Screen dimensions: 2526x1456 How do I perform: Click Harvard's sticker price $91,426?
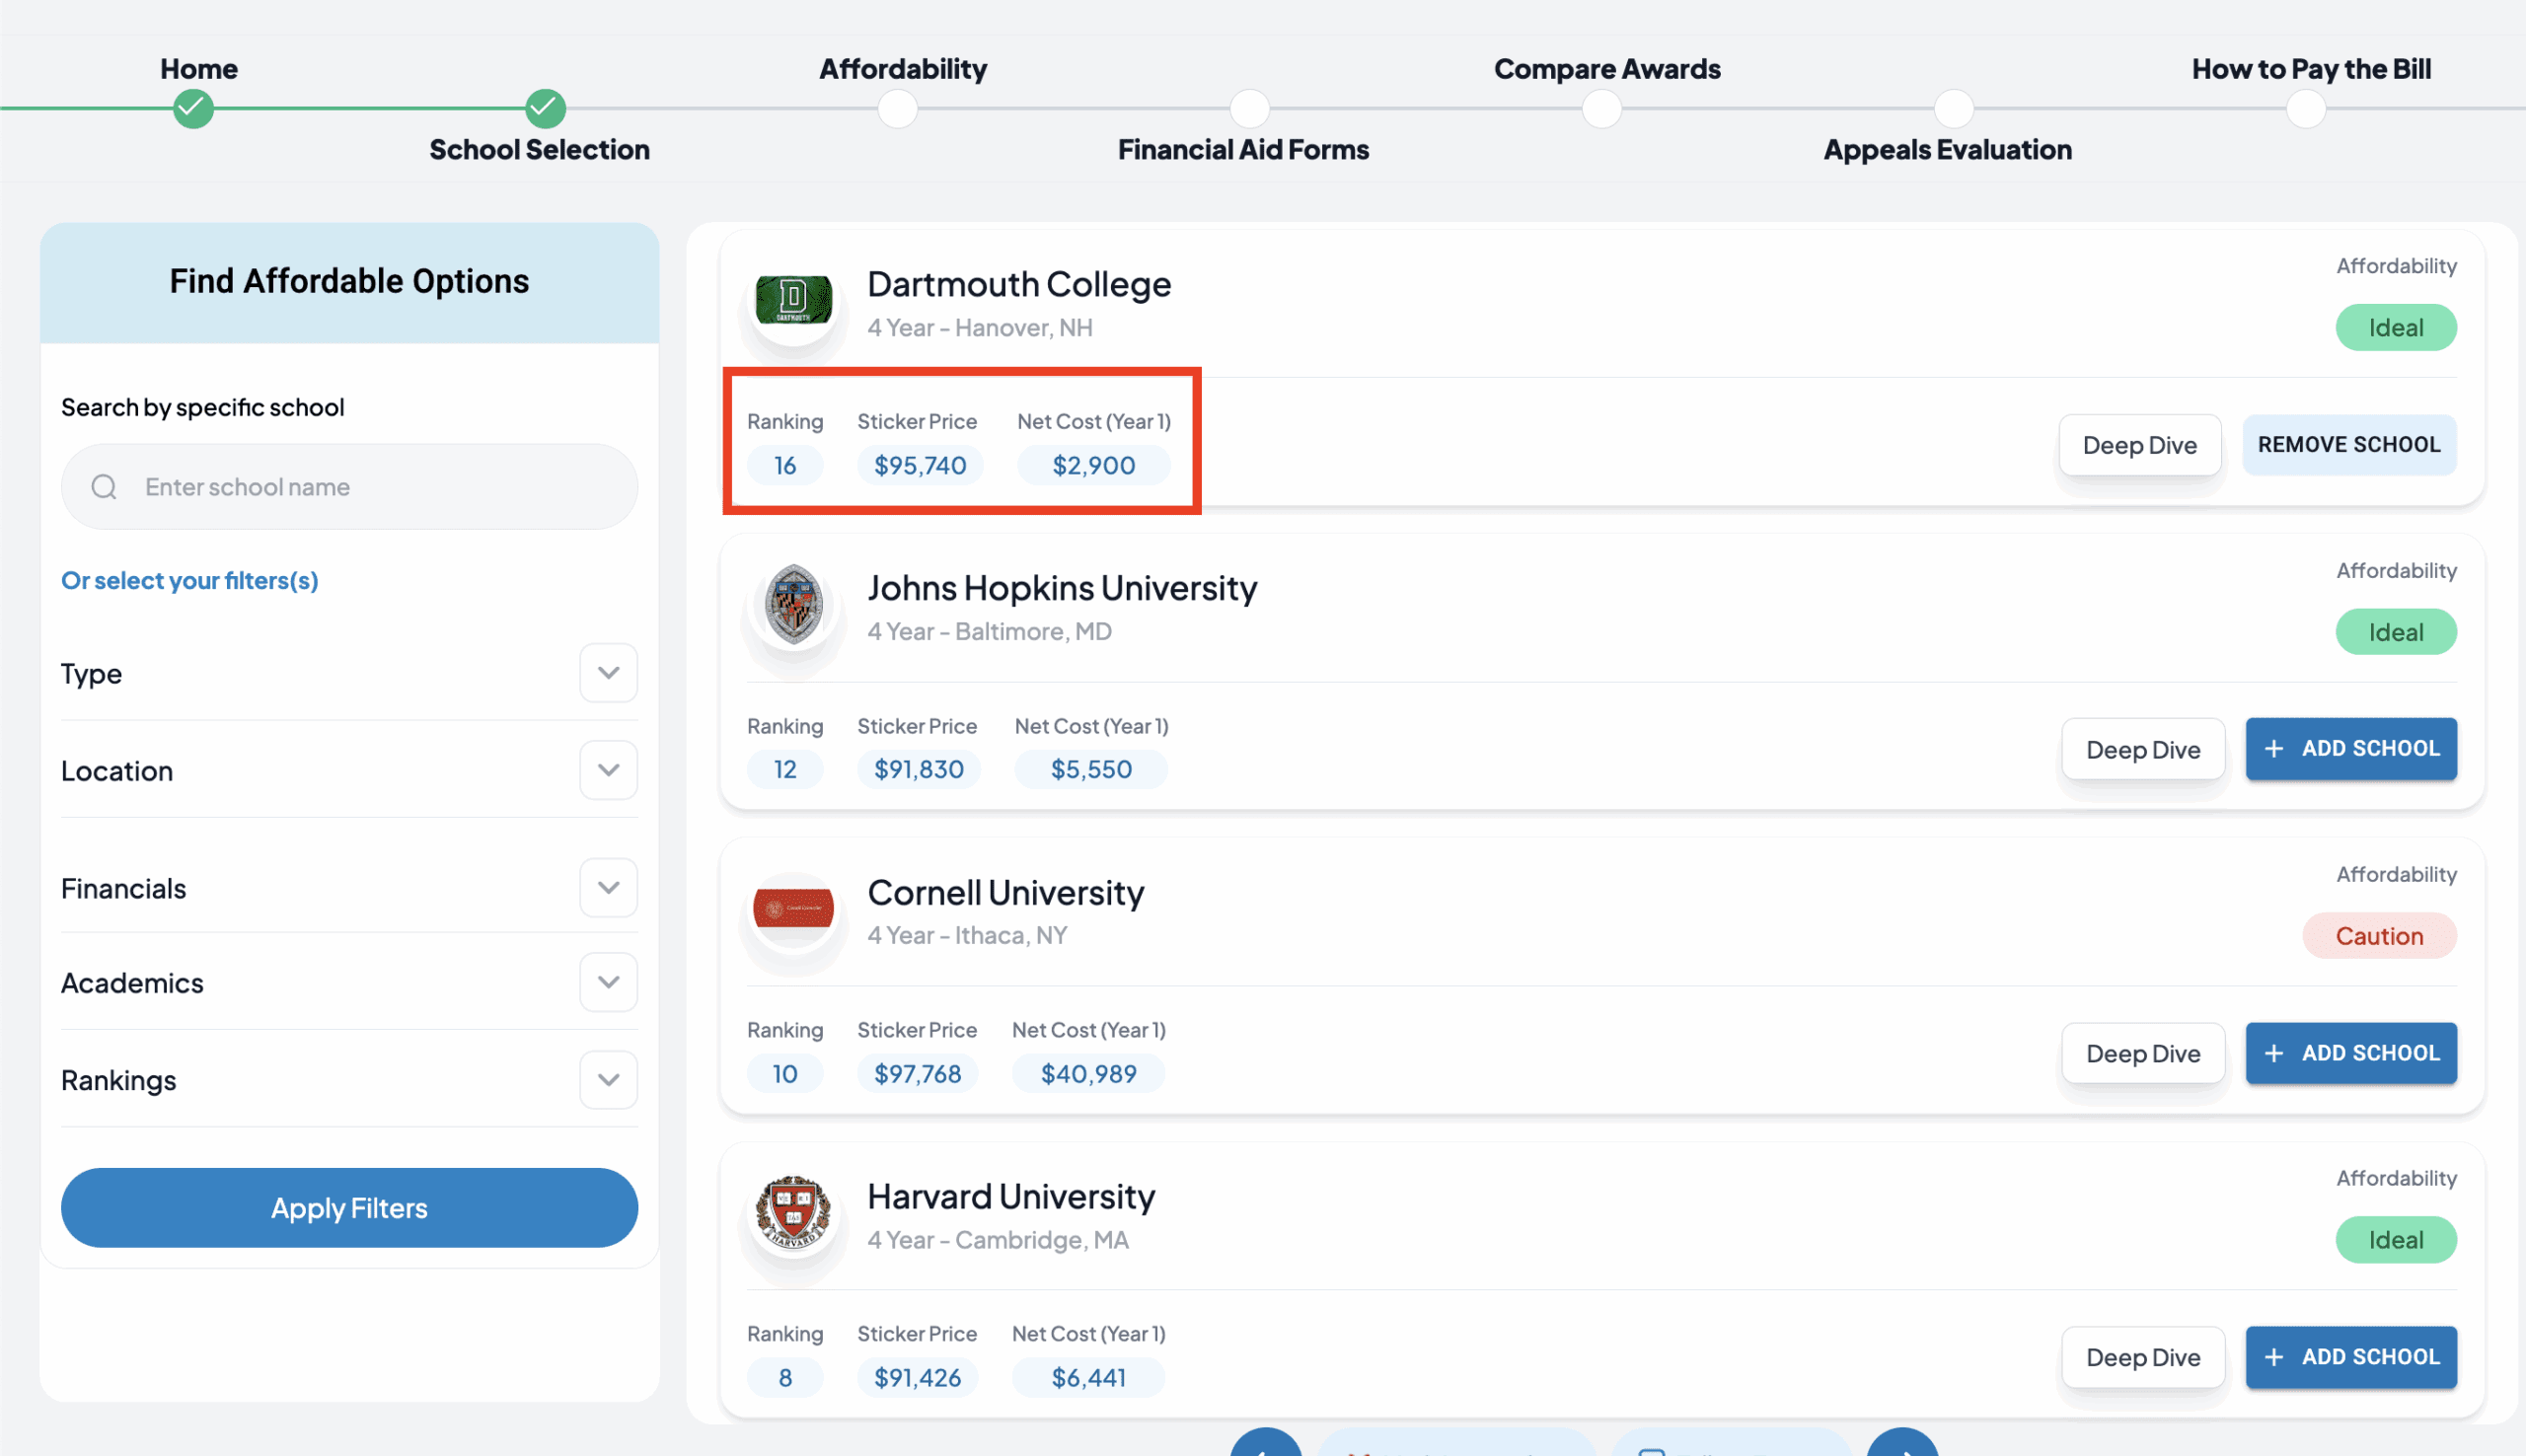pos(917,1377)
